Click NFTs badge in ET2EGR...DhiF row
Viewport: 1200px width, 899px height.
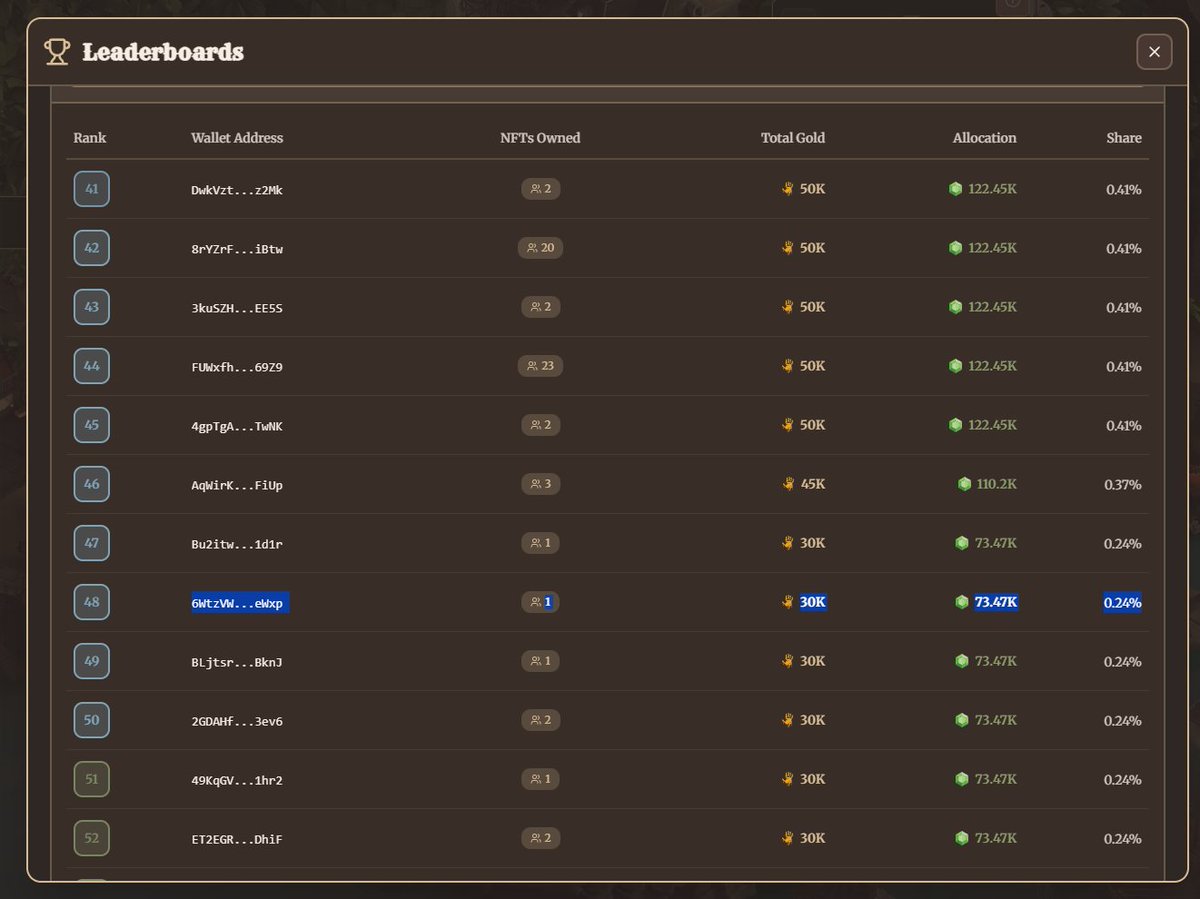pos(541,838)
